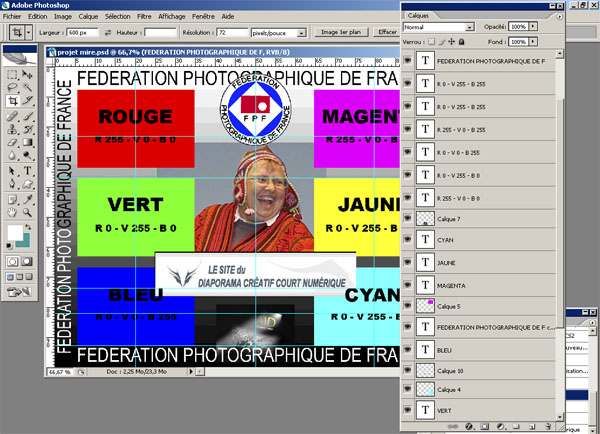This screenshot has height=434, width=600.
Task: Select the Calque 10 layer
Action: point(479,370)
